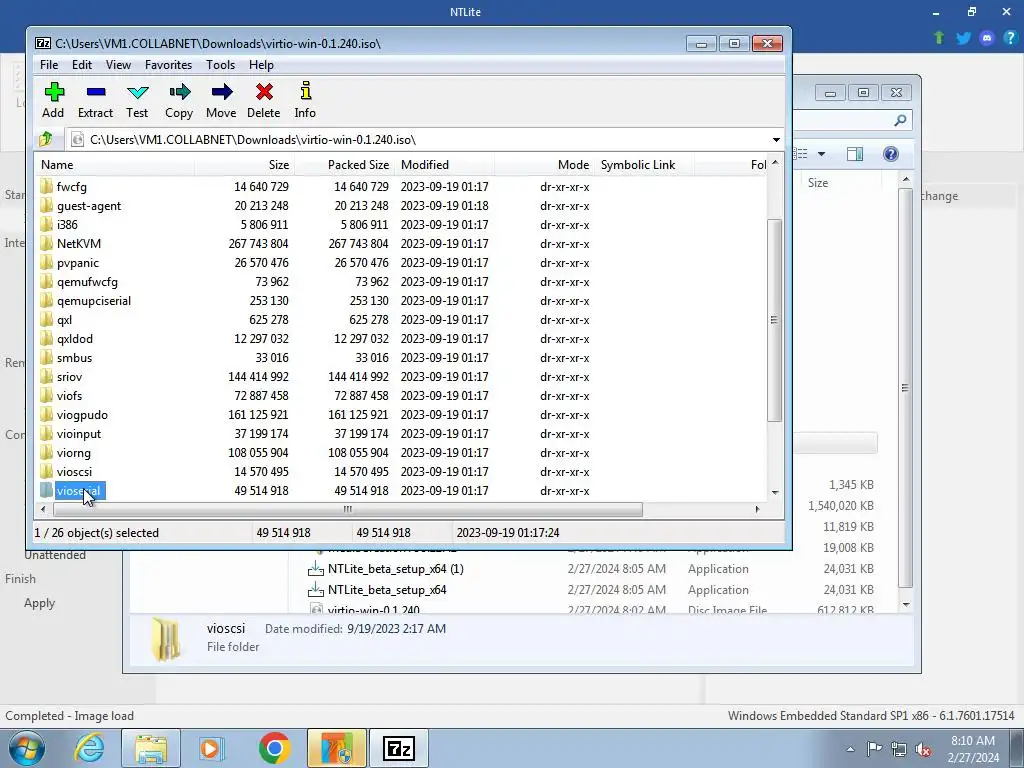This screenshot has height=768, width=1024.
Task: Click the 7-Zip horizontal scrollbar thumb
Action: 347,509
